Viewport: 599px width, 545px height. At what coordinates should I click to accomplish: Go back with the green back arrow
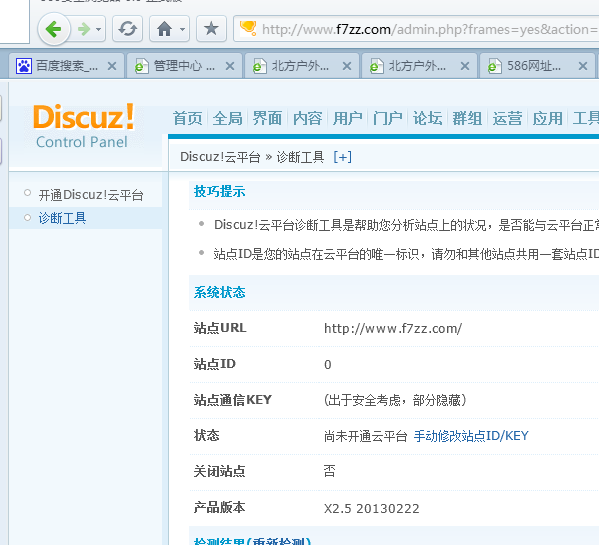pyautogui.click(x=53, y=29)
